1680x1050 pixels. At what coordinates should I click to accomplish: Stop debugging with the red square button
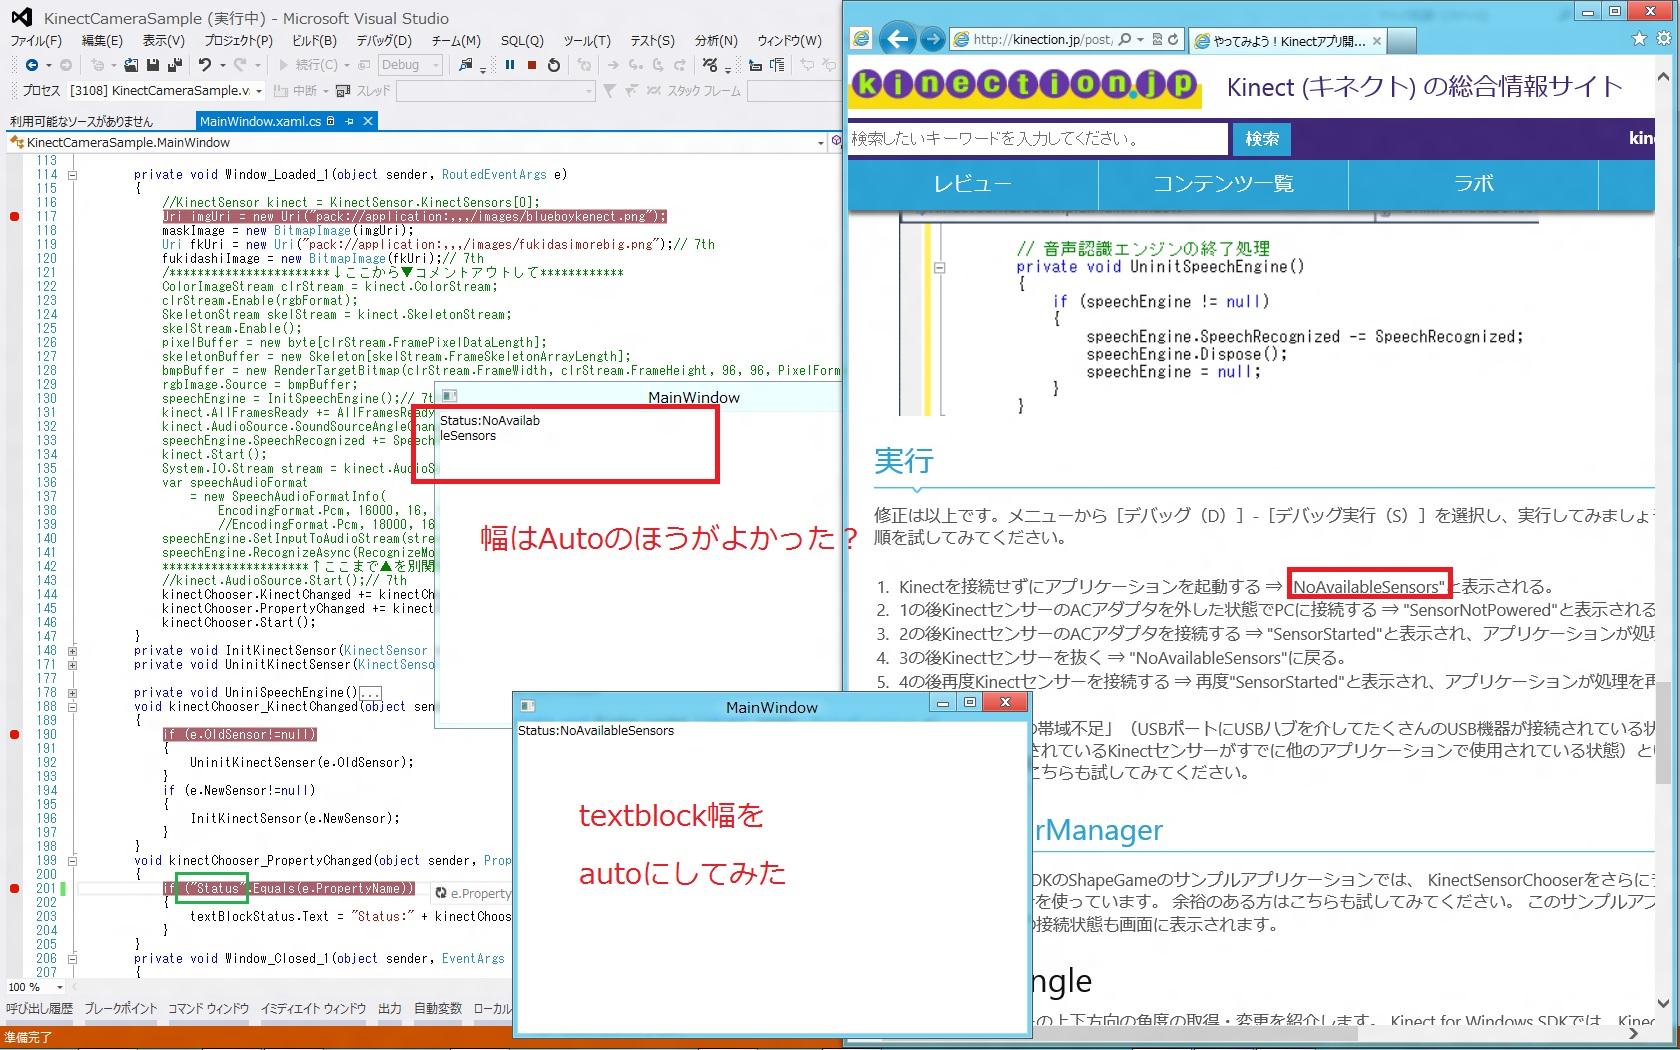532,65
